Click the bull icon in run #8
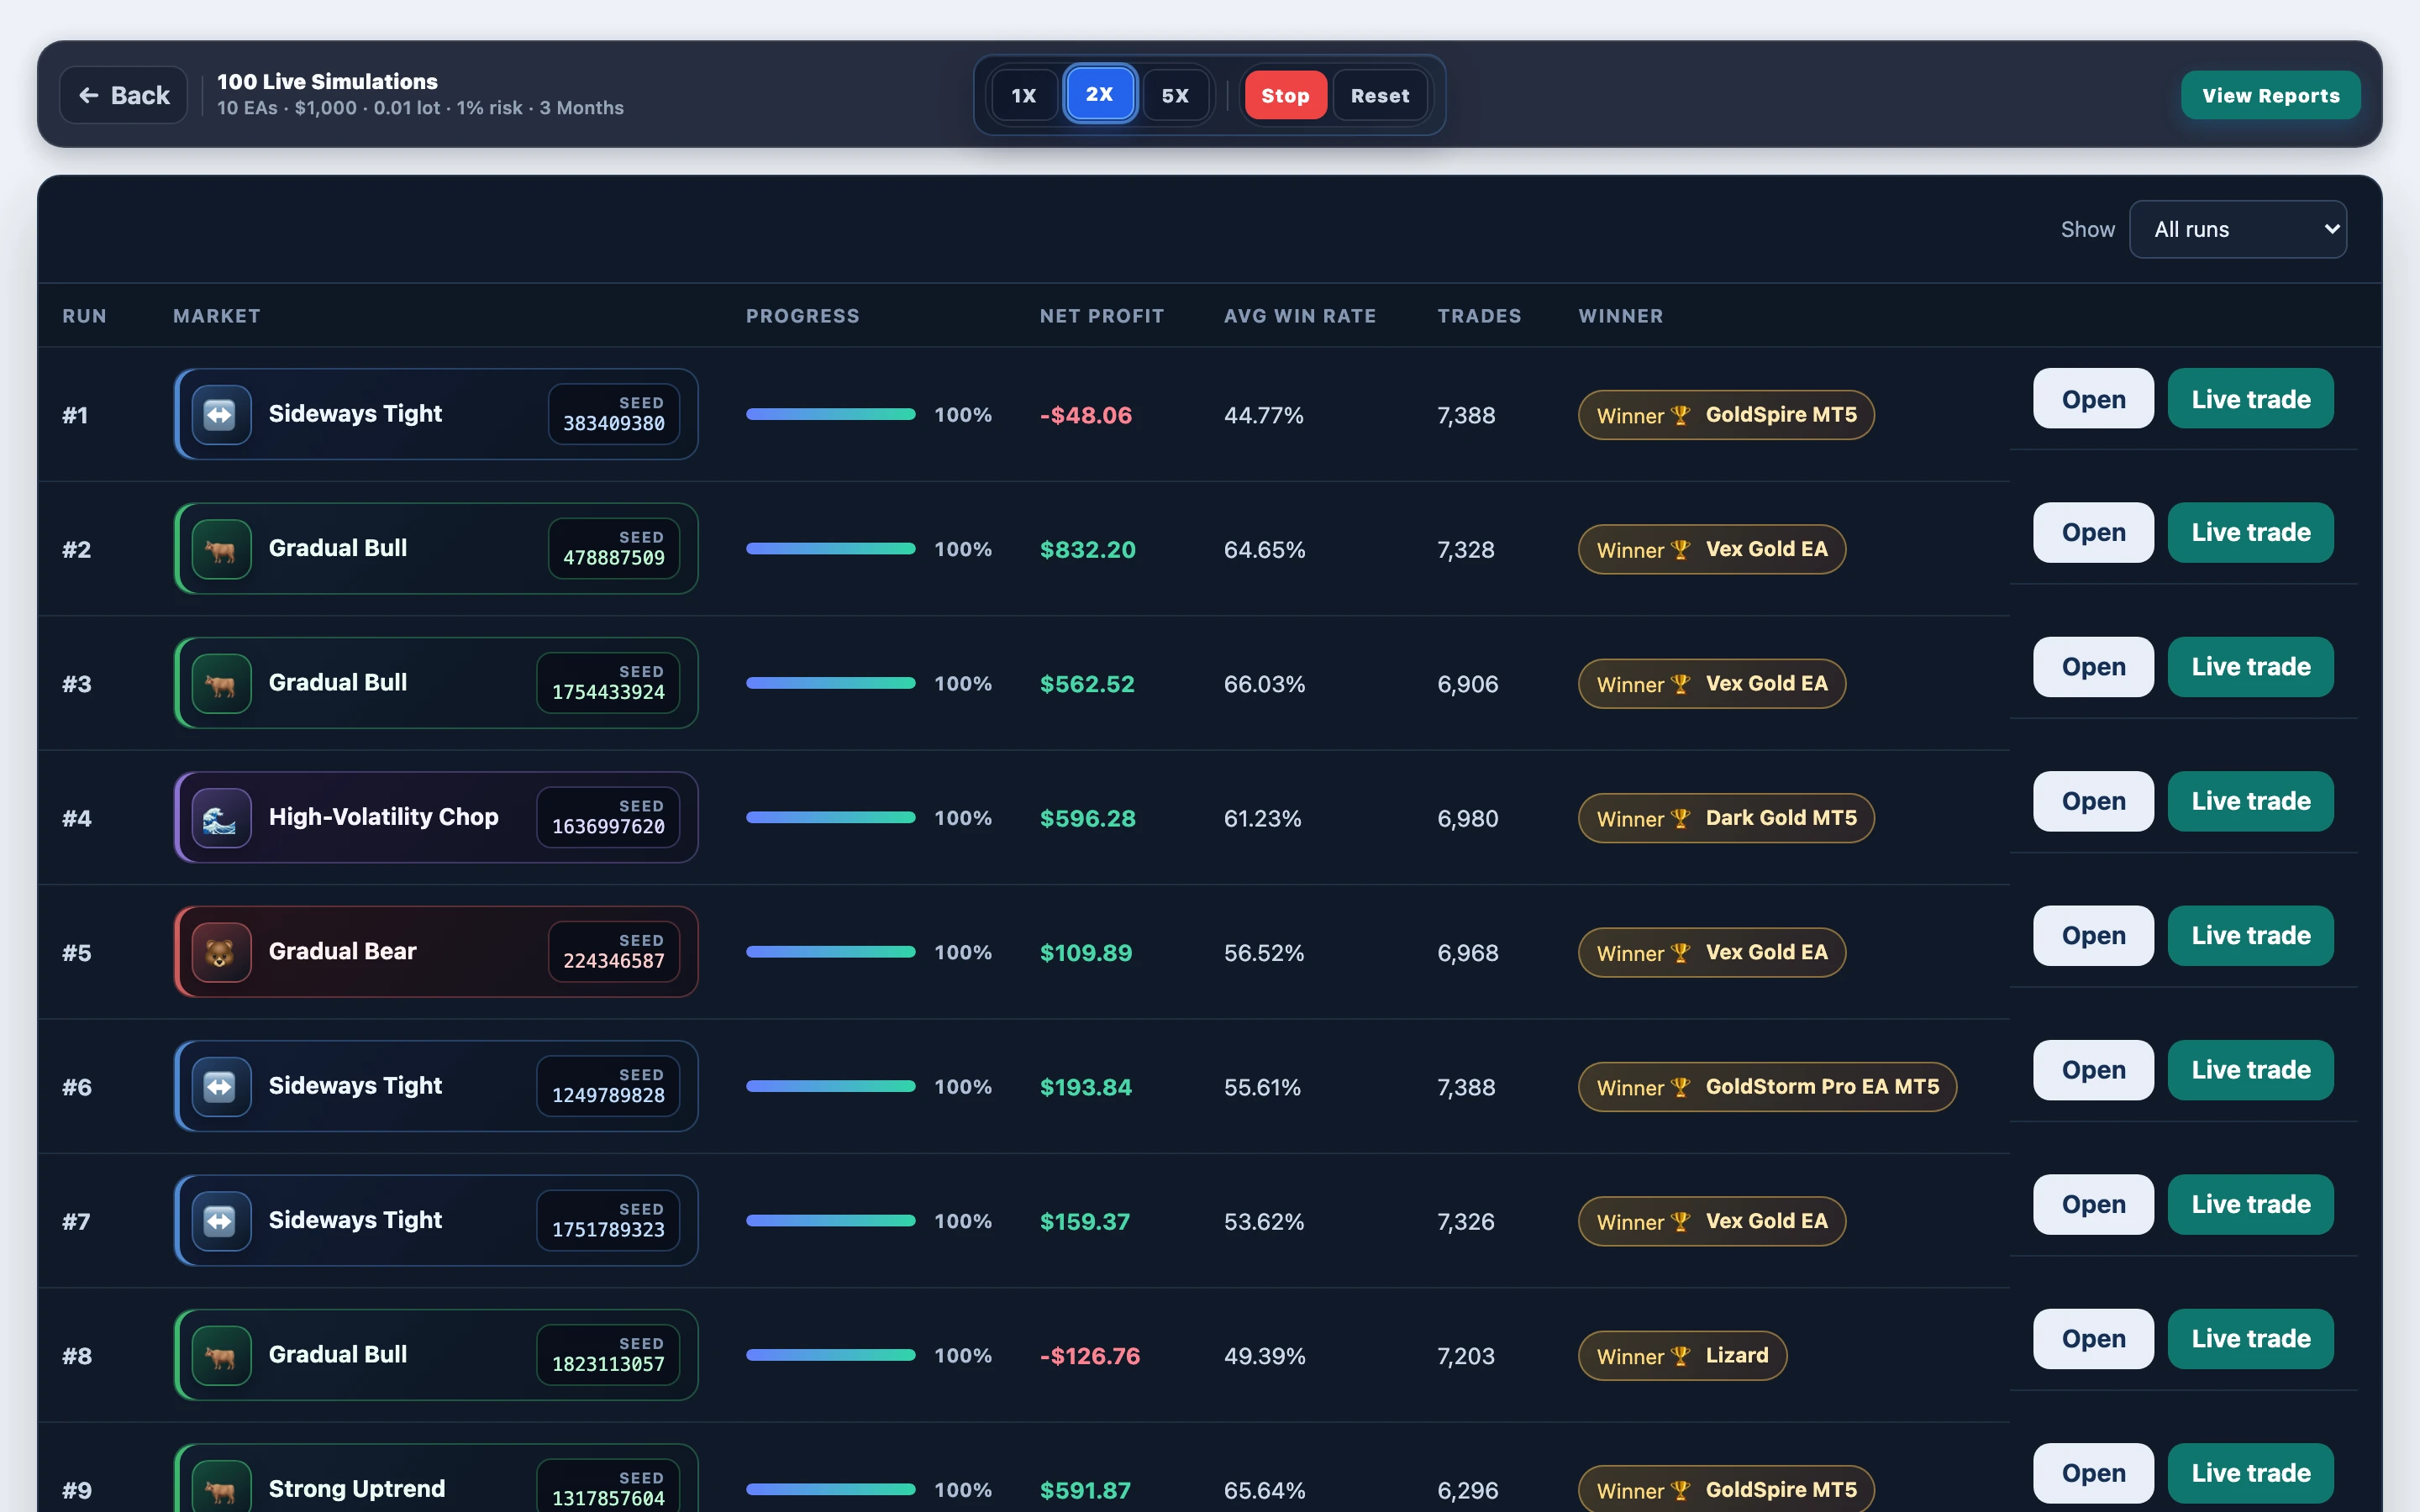Image resolution: width=2420 pixels, height=1512 pixels. (221, 1355)
